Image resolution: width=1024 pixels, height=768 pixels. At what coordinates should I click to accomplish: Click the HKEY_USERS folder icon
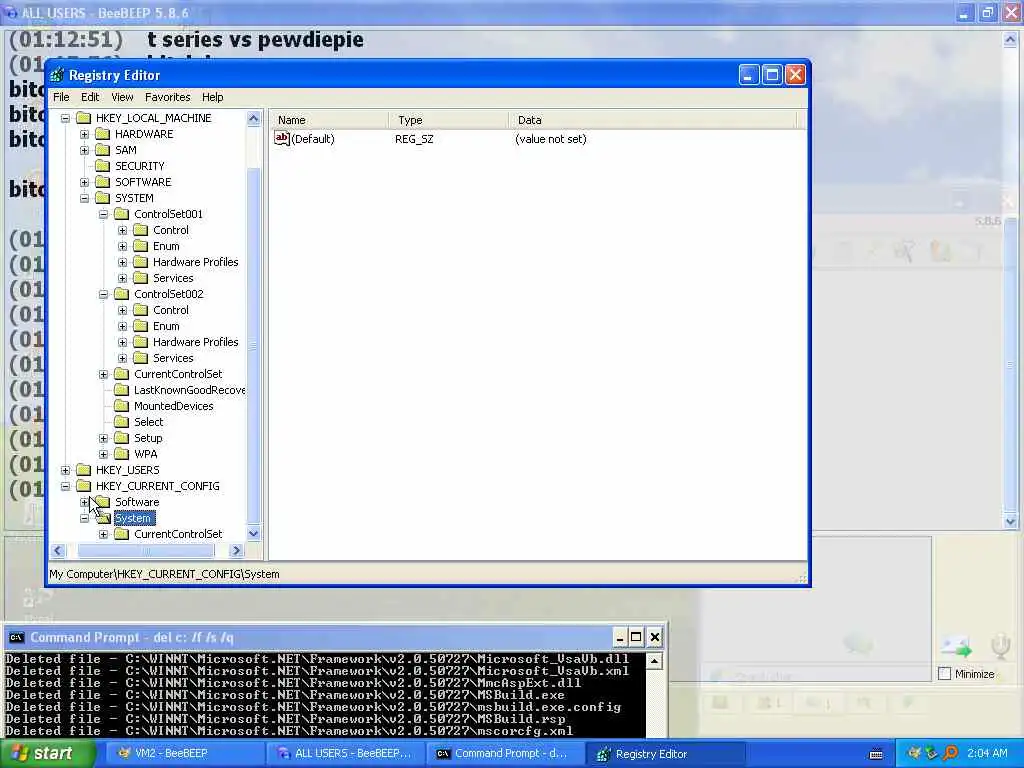click(x=84, y=470)
